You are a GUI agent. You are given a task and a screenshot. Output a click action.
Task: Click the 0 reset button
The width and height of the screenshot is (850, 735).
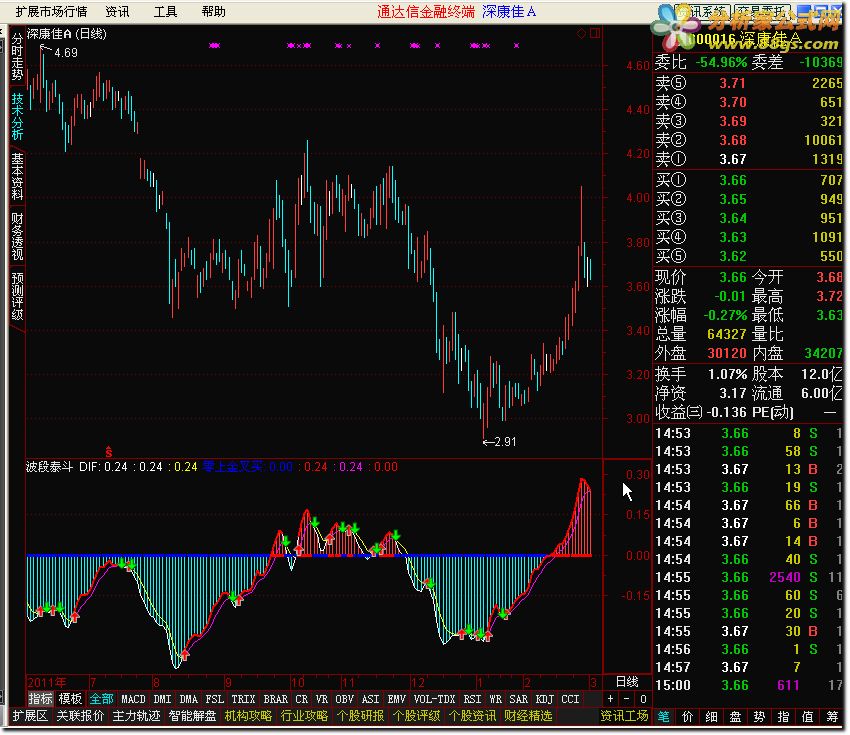tap(643, 699)
